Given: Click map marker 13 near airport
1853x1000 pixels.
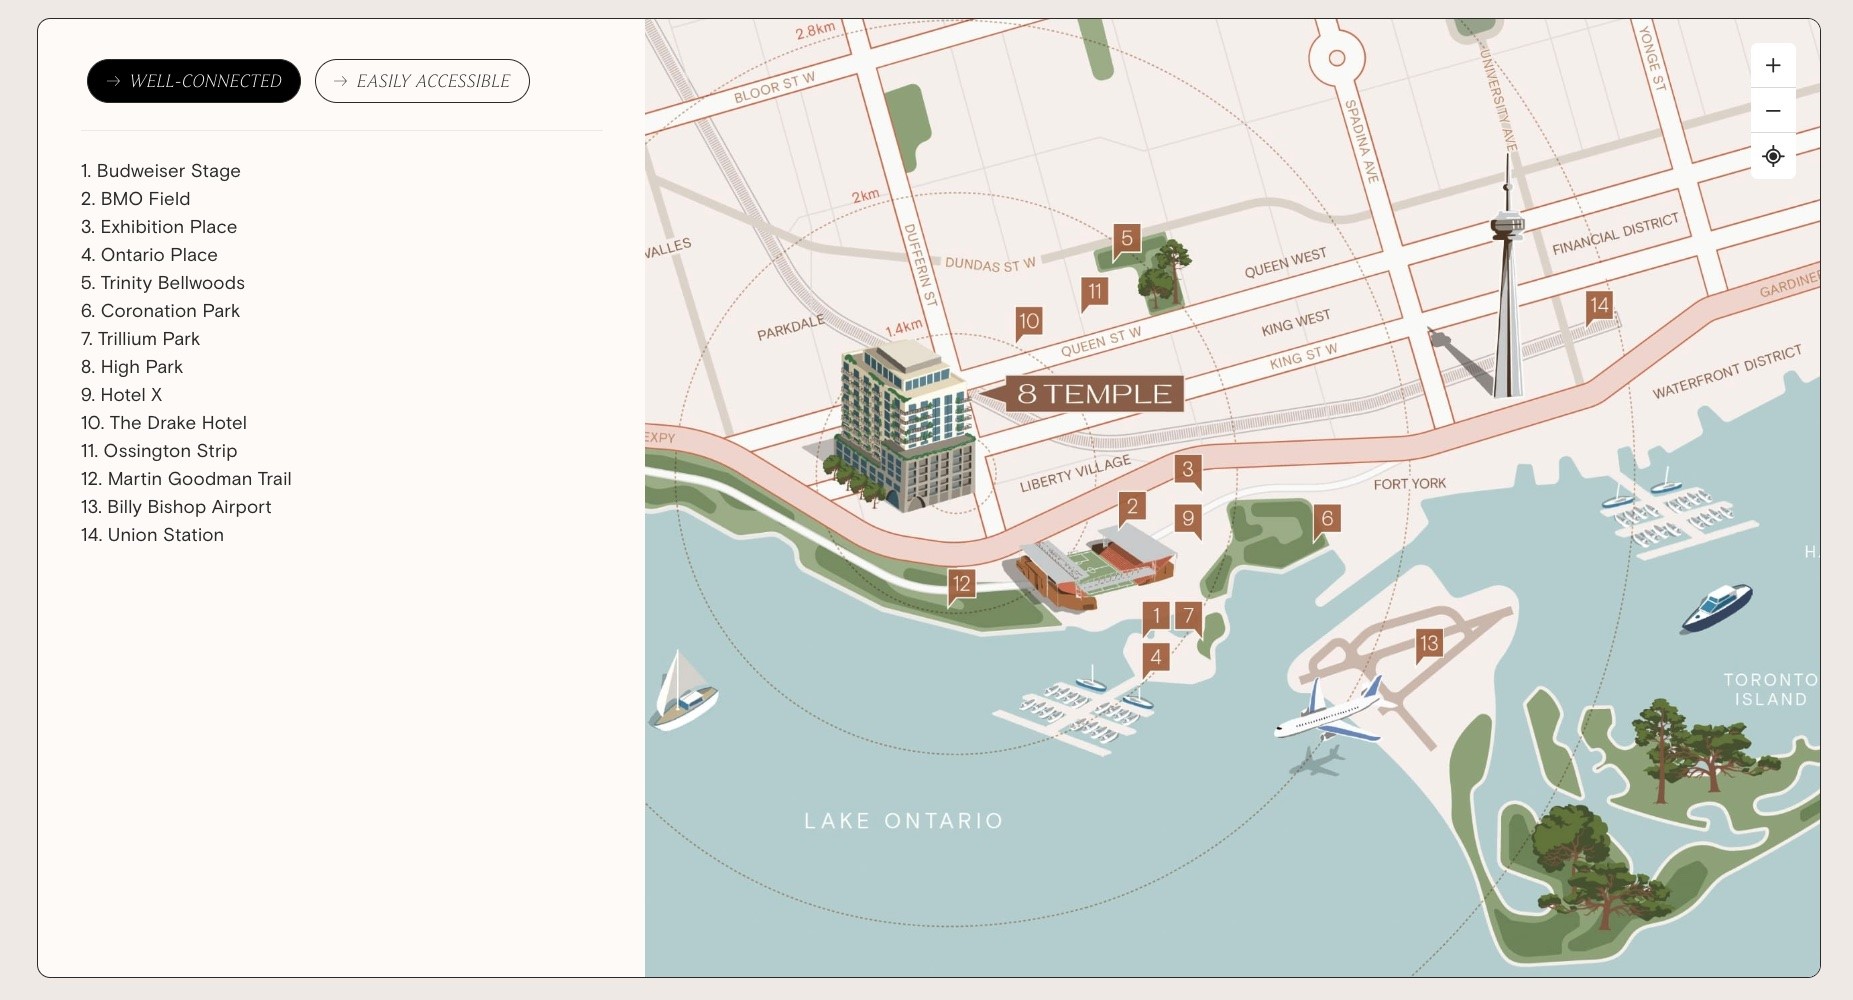Looking at the screenshot, I should pyautogui.click(x=1429, y=644).
